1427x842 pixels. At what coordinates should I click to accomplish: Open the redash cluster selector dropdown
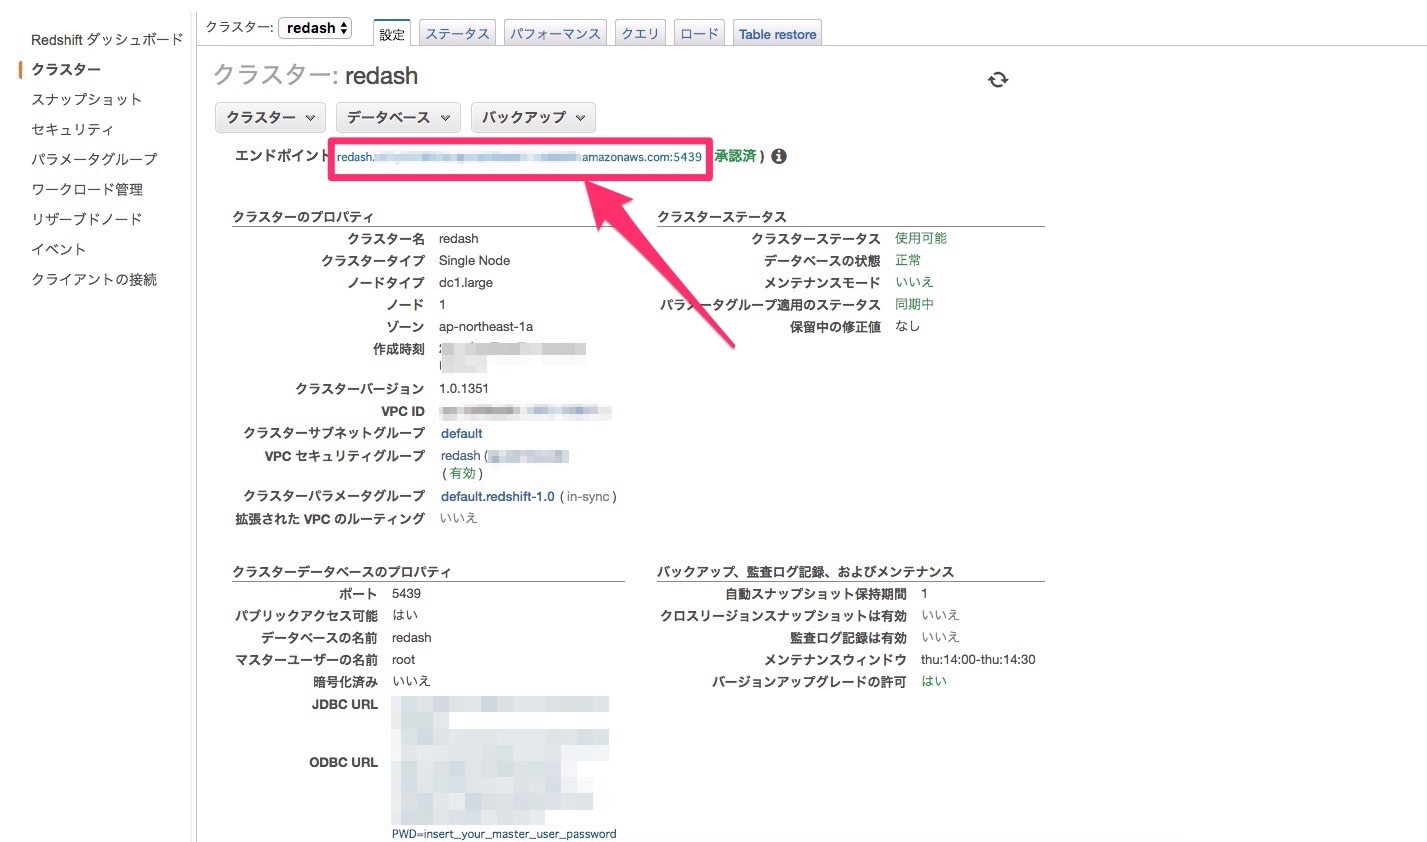click(315, 28)
